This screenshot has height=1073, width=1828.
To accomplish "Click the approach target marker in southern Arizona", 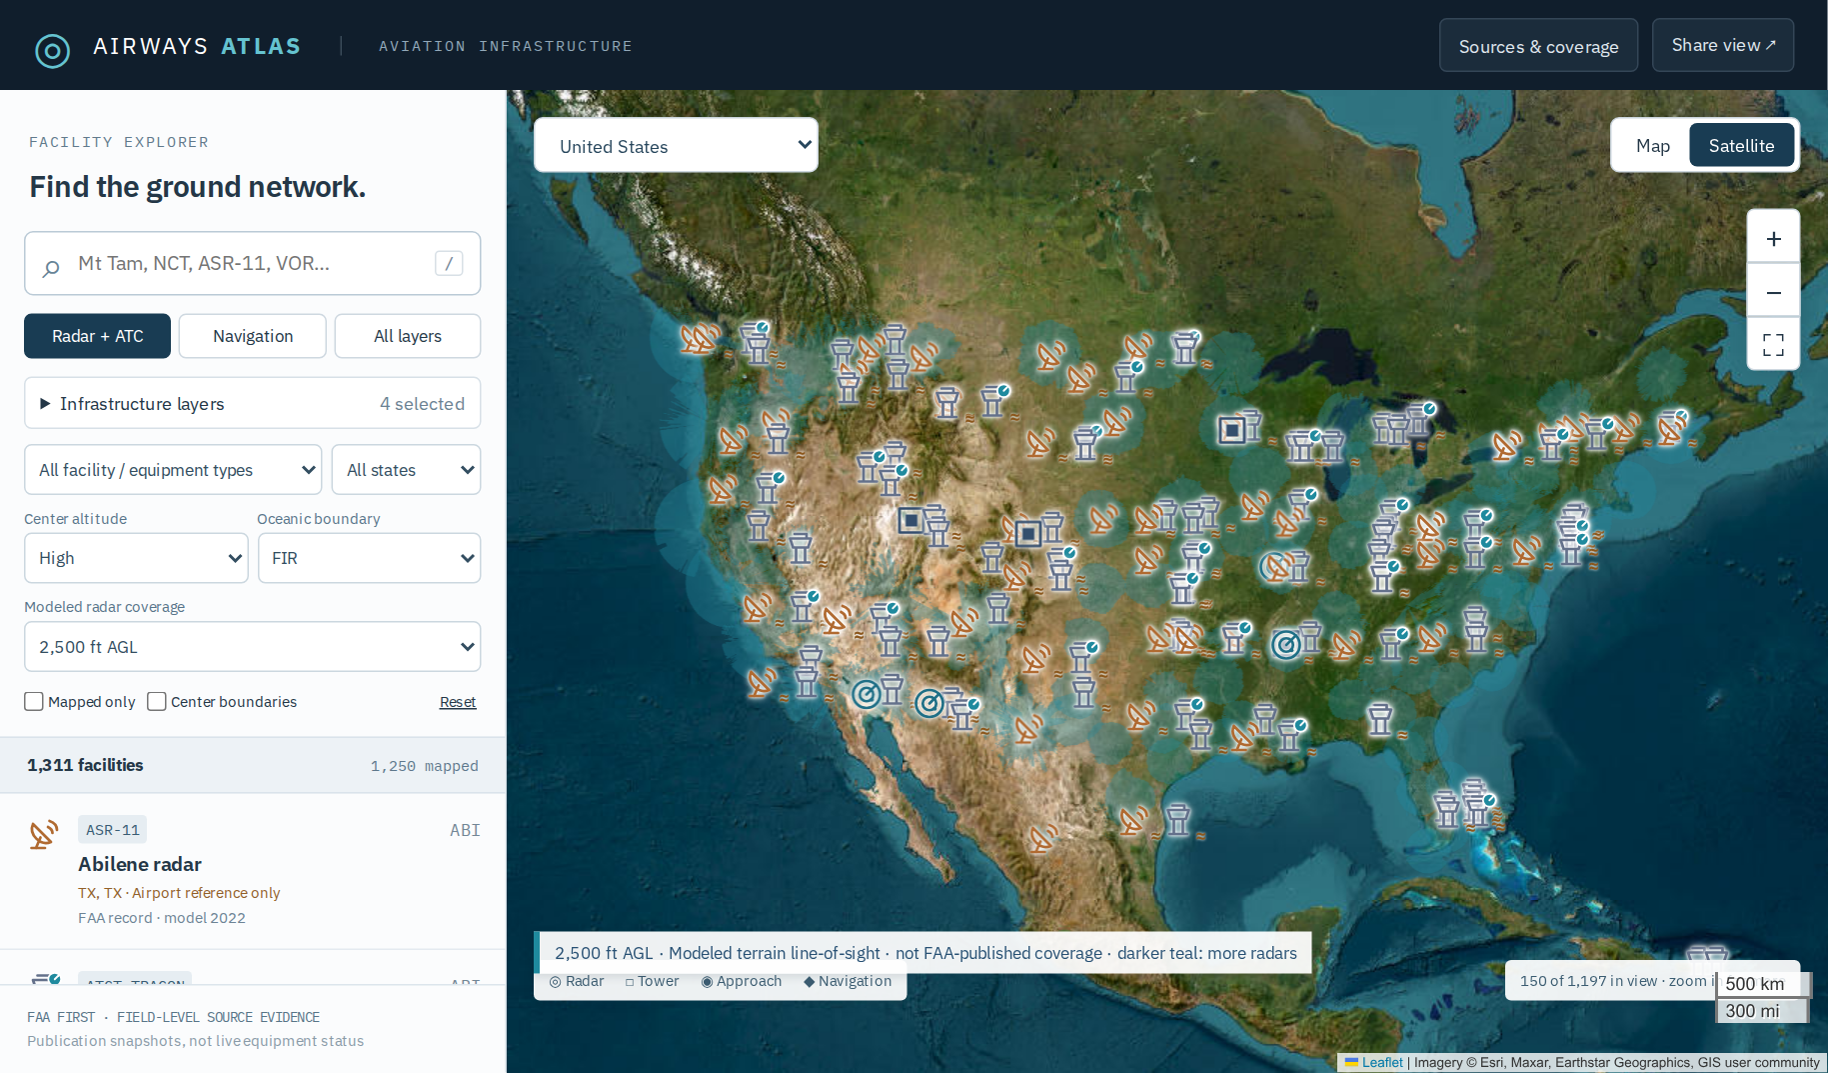I will point(929,704).
